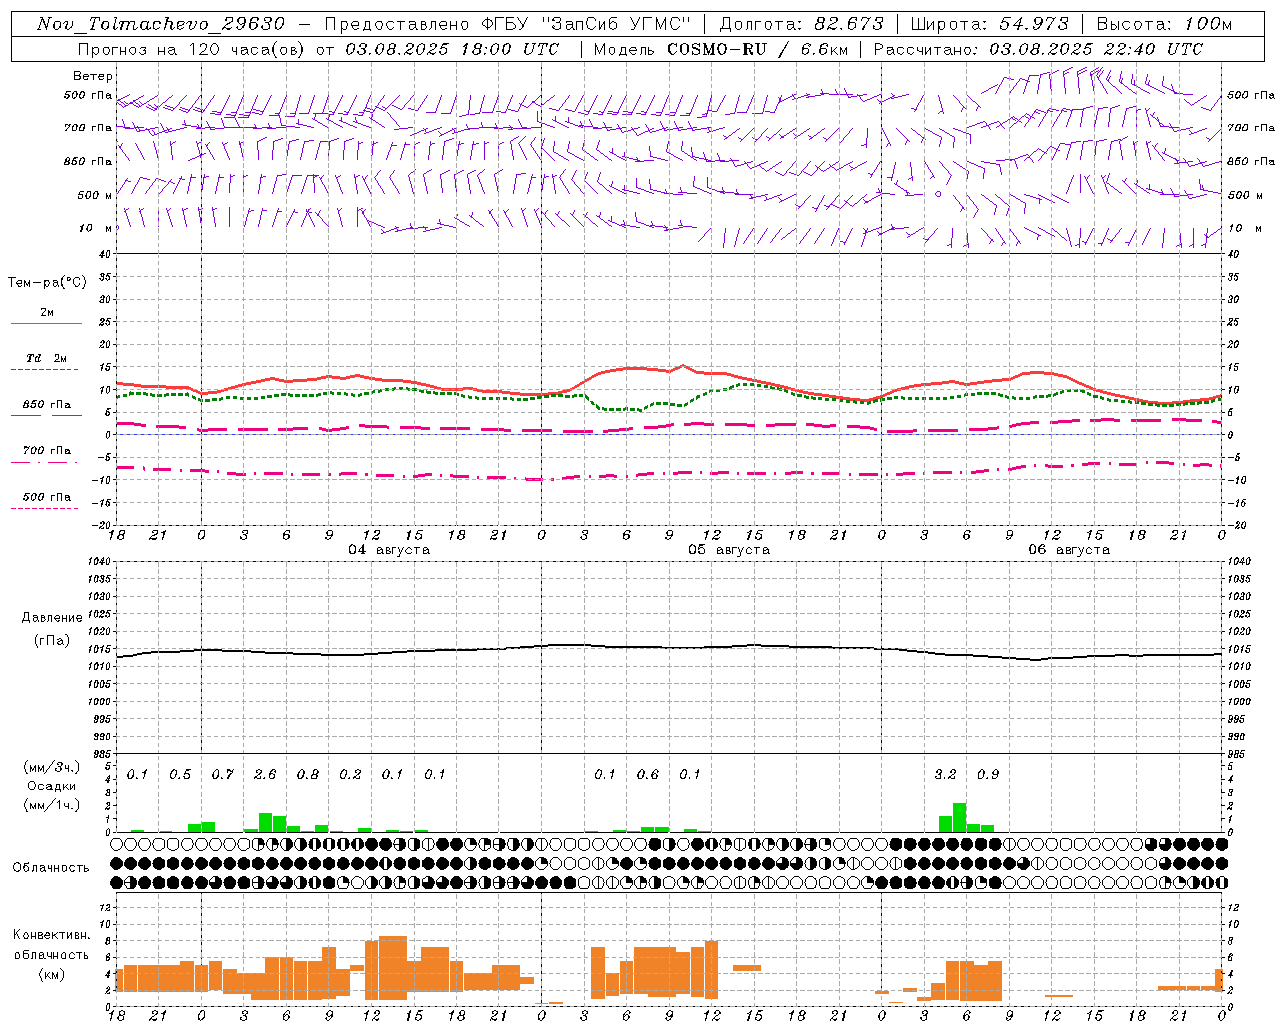Click the '06 августа' date label

pos(1069,550)
